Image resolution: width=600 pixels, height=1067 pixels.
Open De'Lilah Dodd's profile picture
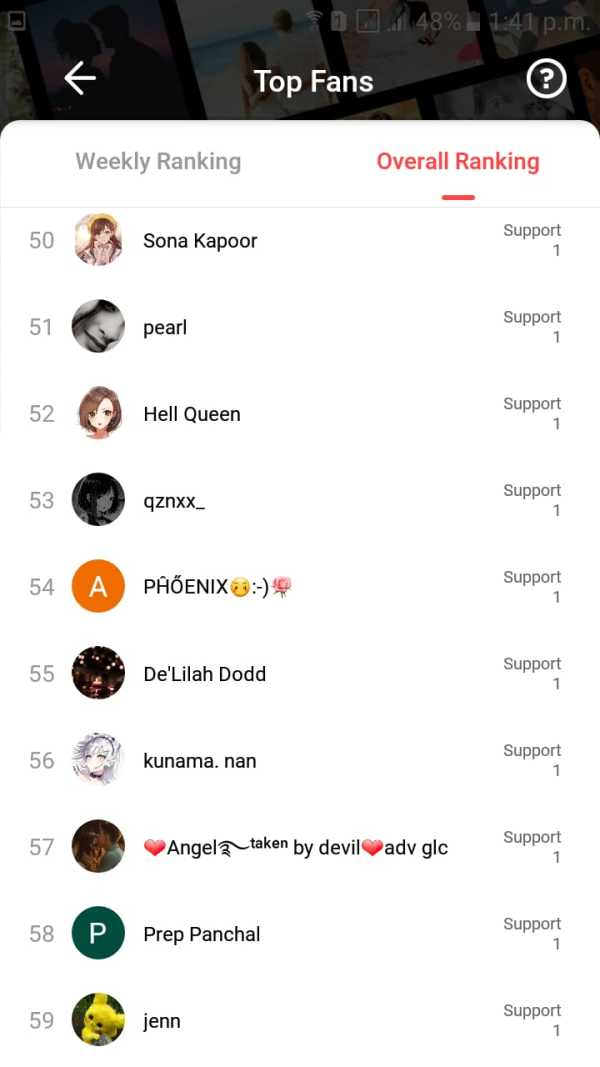pyautogui.click(x=98, y=674)
